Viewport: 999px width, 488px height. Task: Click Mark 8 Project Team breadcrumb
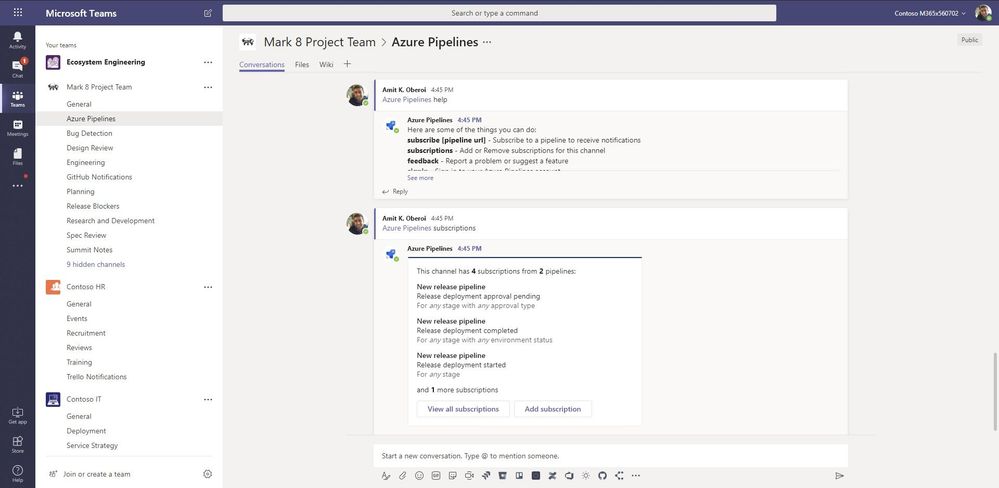pos(319,42)
